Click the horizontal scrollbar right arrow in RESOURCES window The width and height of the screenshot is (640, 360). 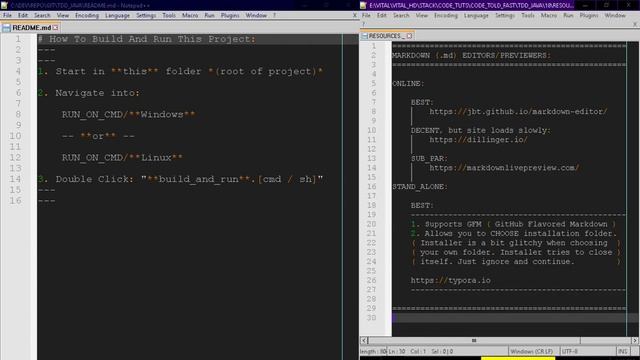pyautogui.click(x=635, y=340)
